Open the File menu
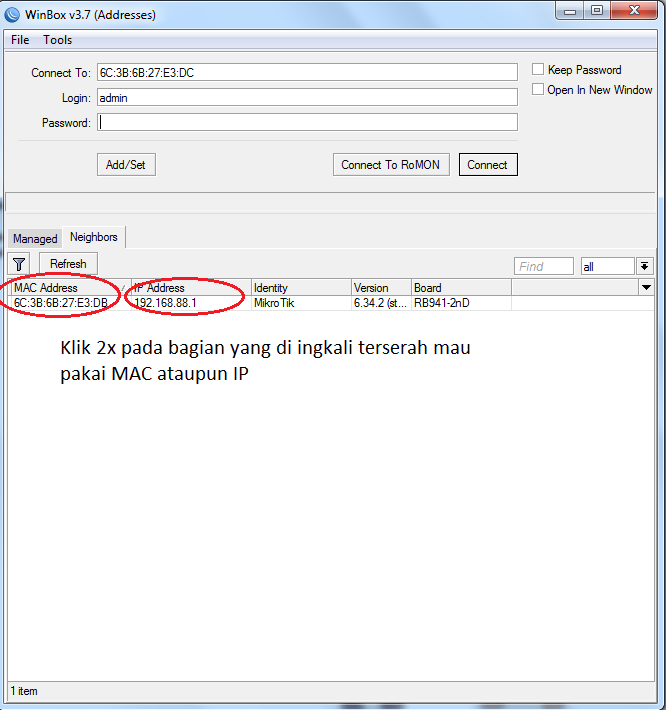The height and width of the screenshot is (710, 666). [20, 40]
